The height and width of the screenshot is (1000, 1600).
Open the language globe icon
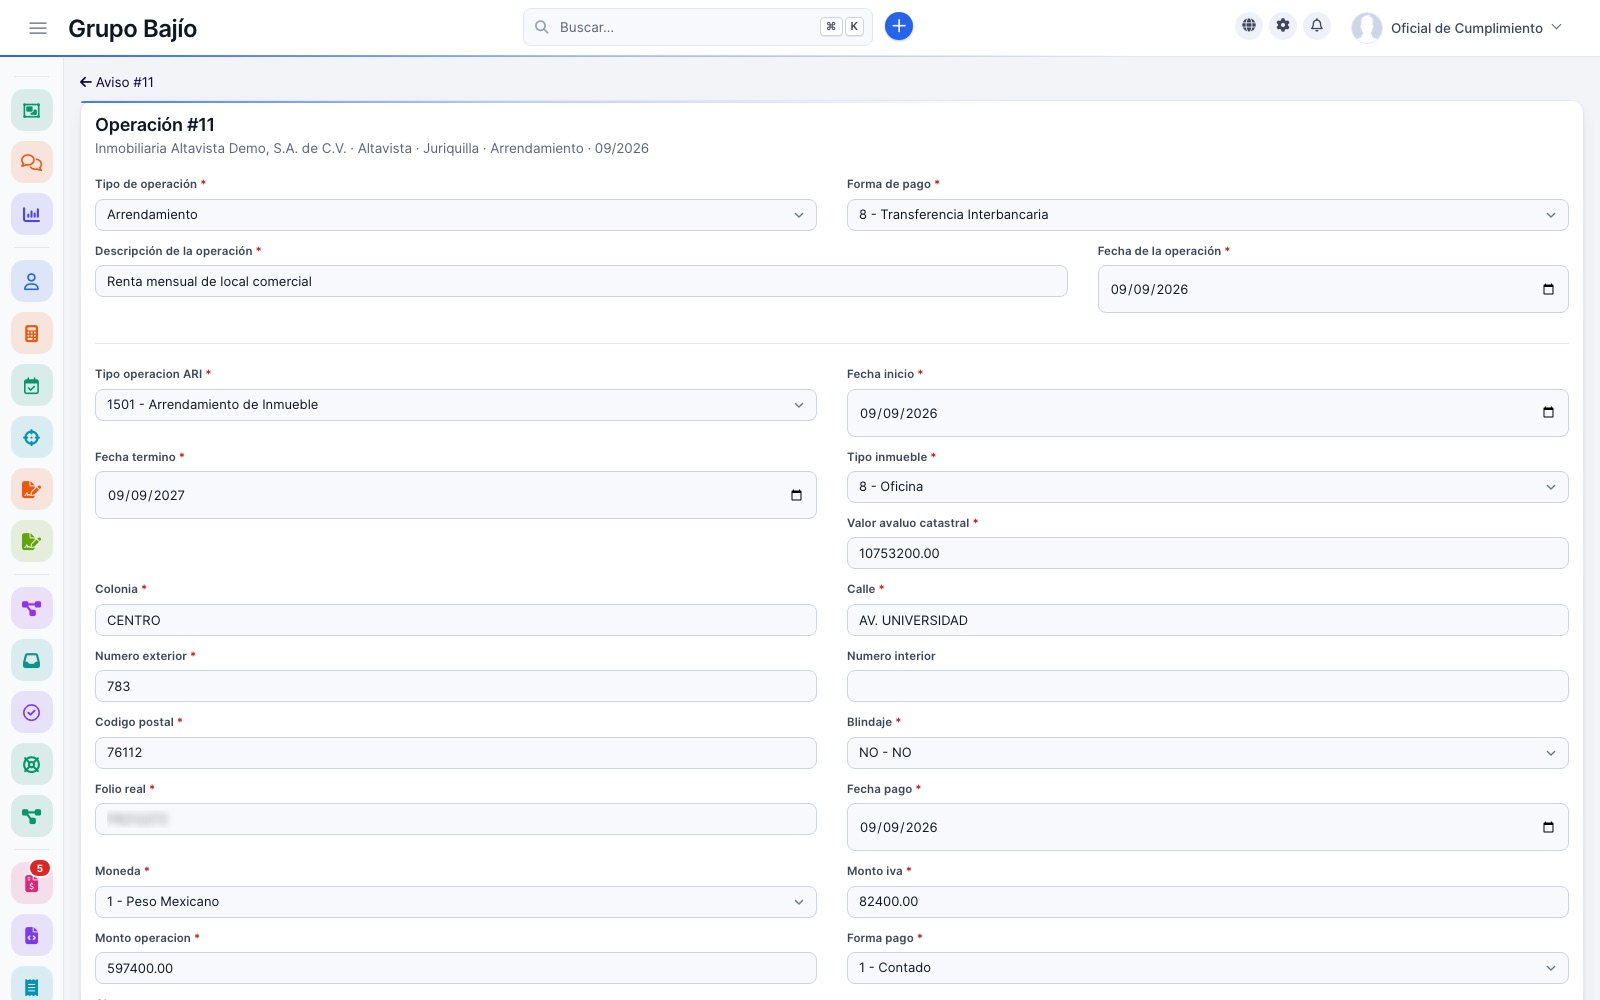click(1249, 26)
